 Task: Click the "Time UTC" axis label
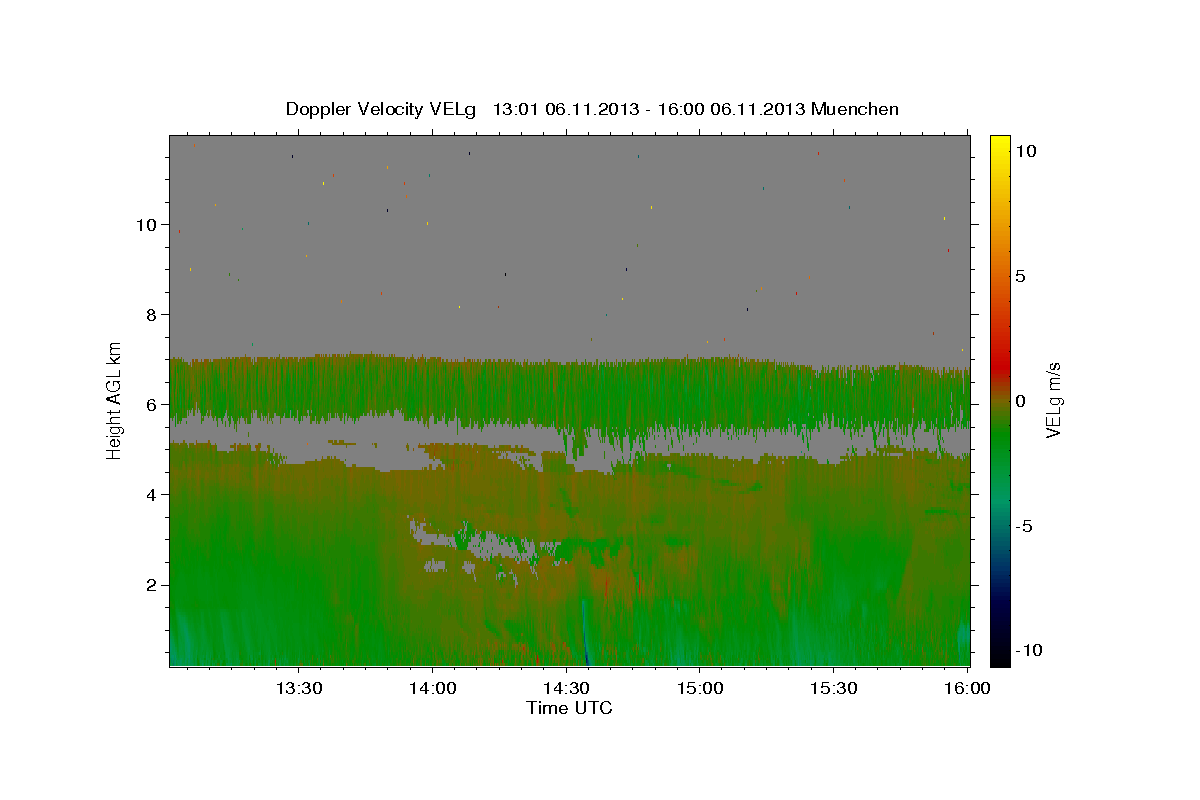pos(569,708)
